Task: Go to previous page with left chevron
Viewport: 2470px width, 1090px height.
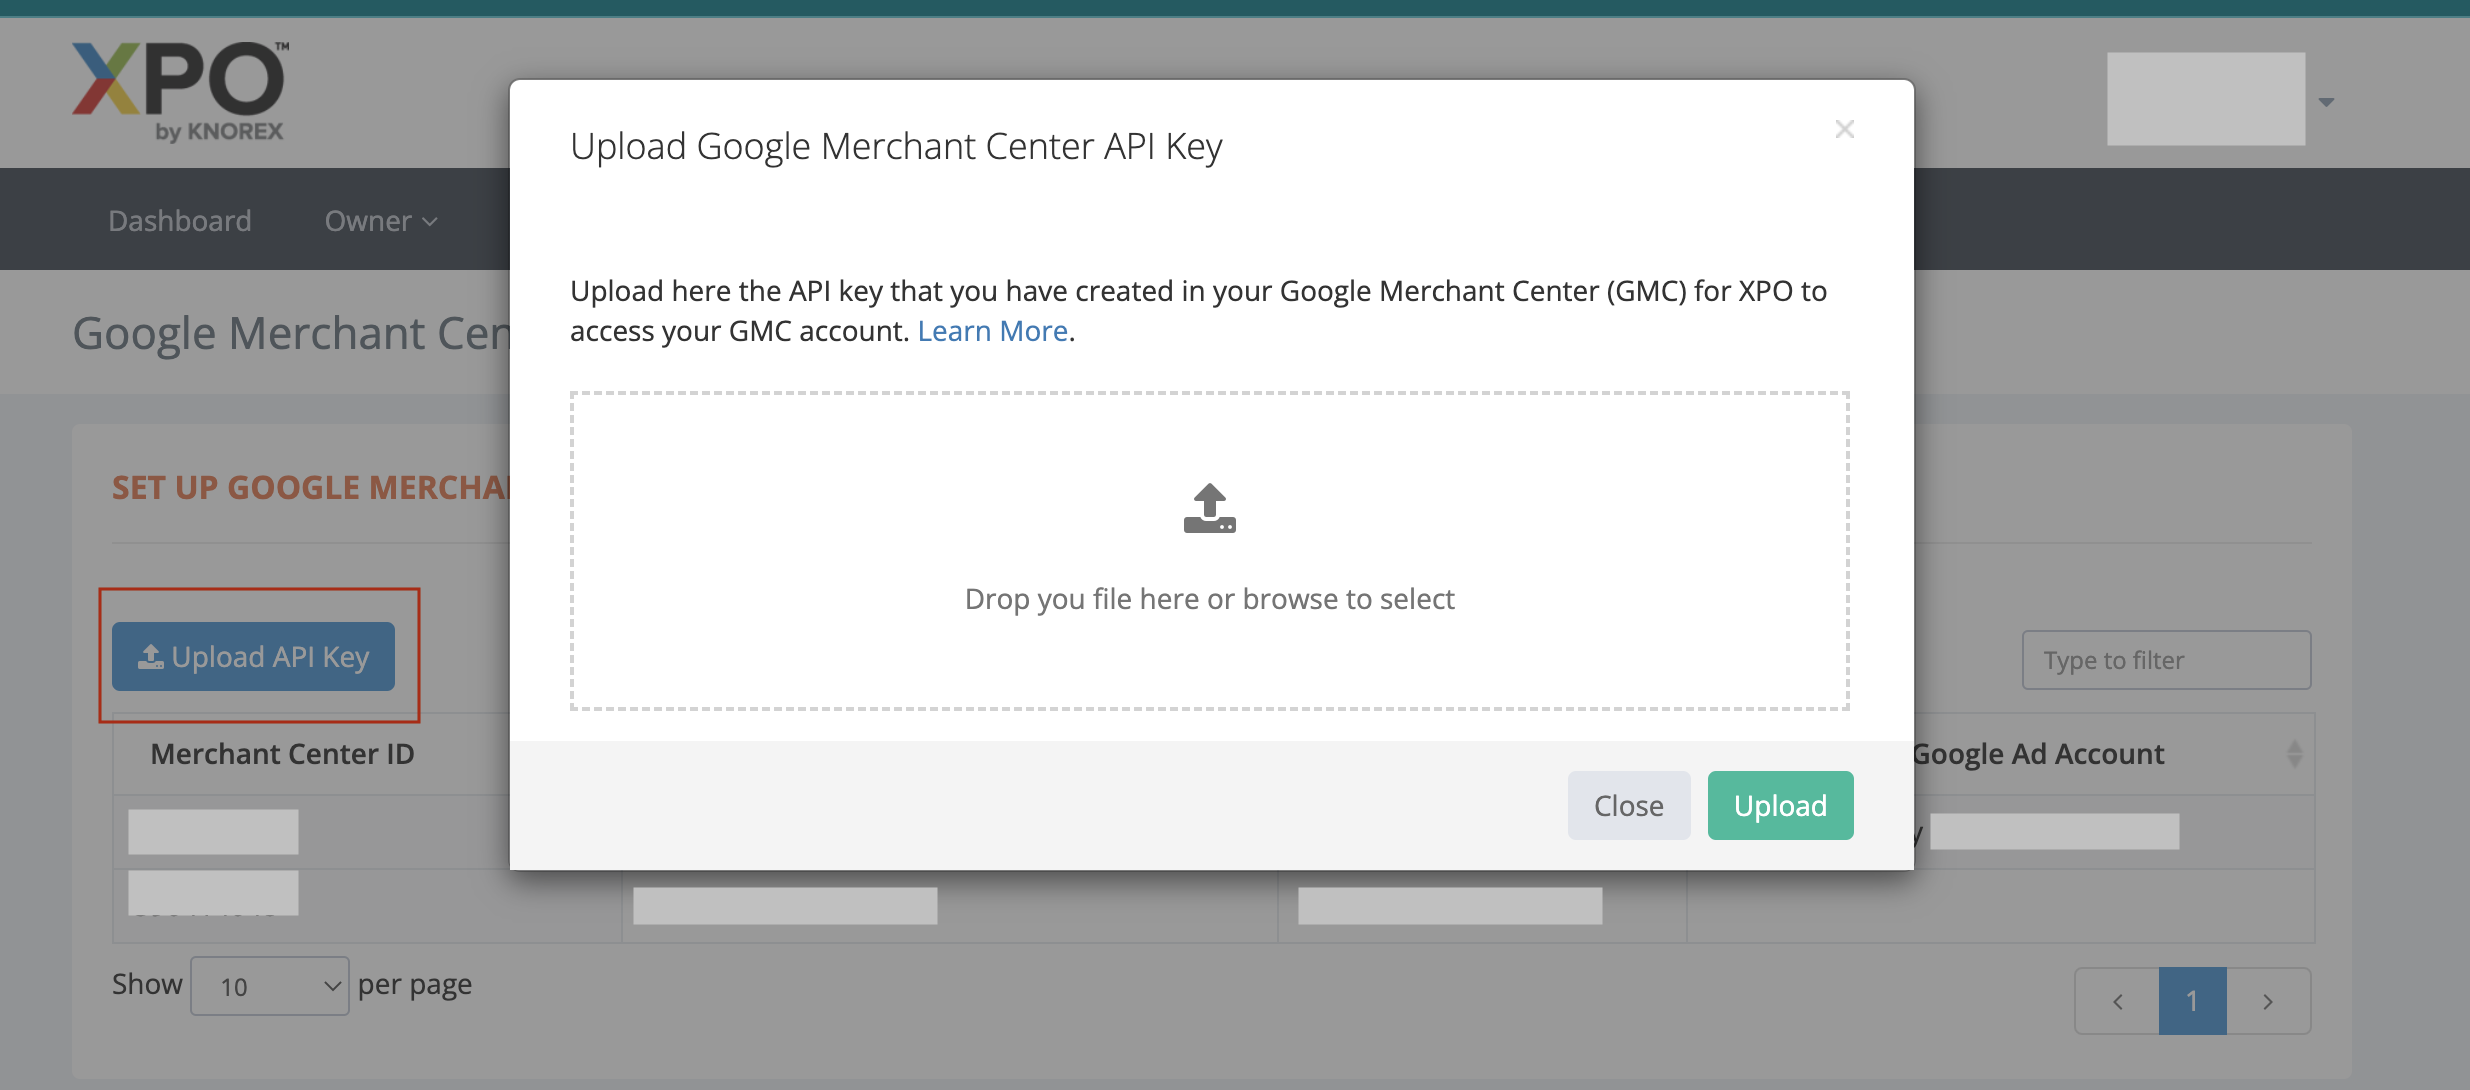Action: click(x=2117, y=1001)
